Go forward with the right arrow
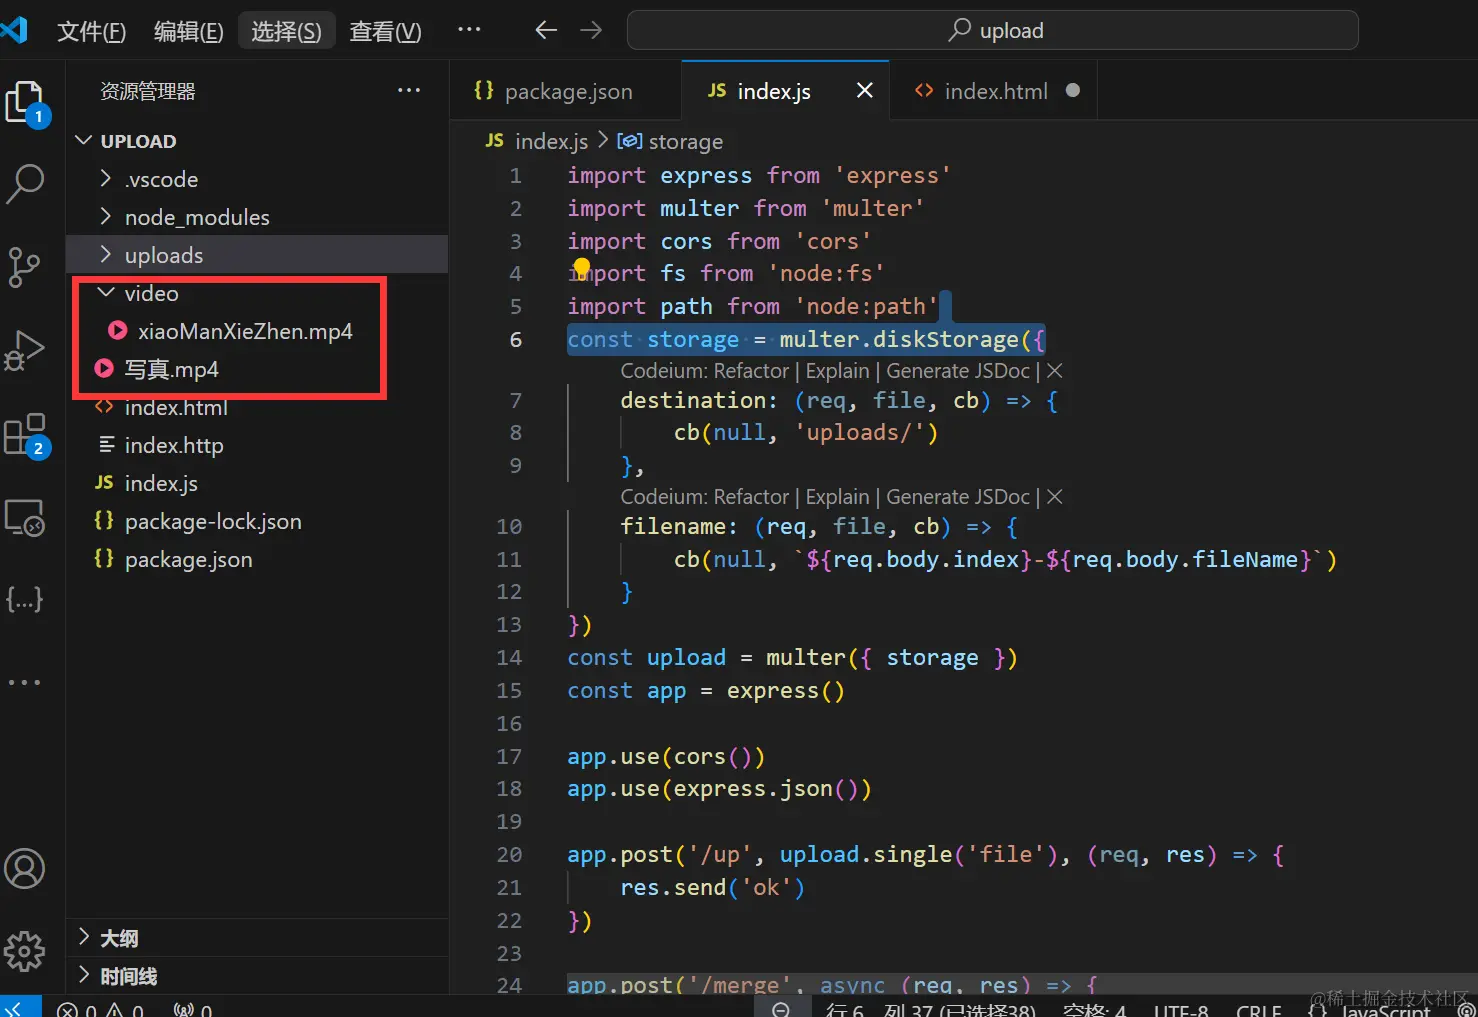This screenshot has width=1478, height=1017. coord(591,30)
